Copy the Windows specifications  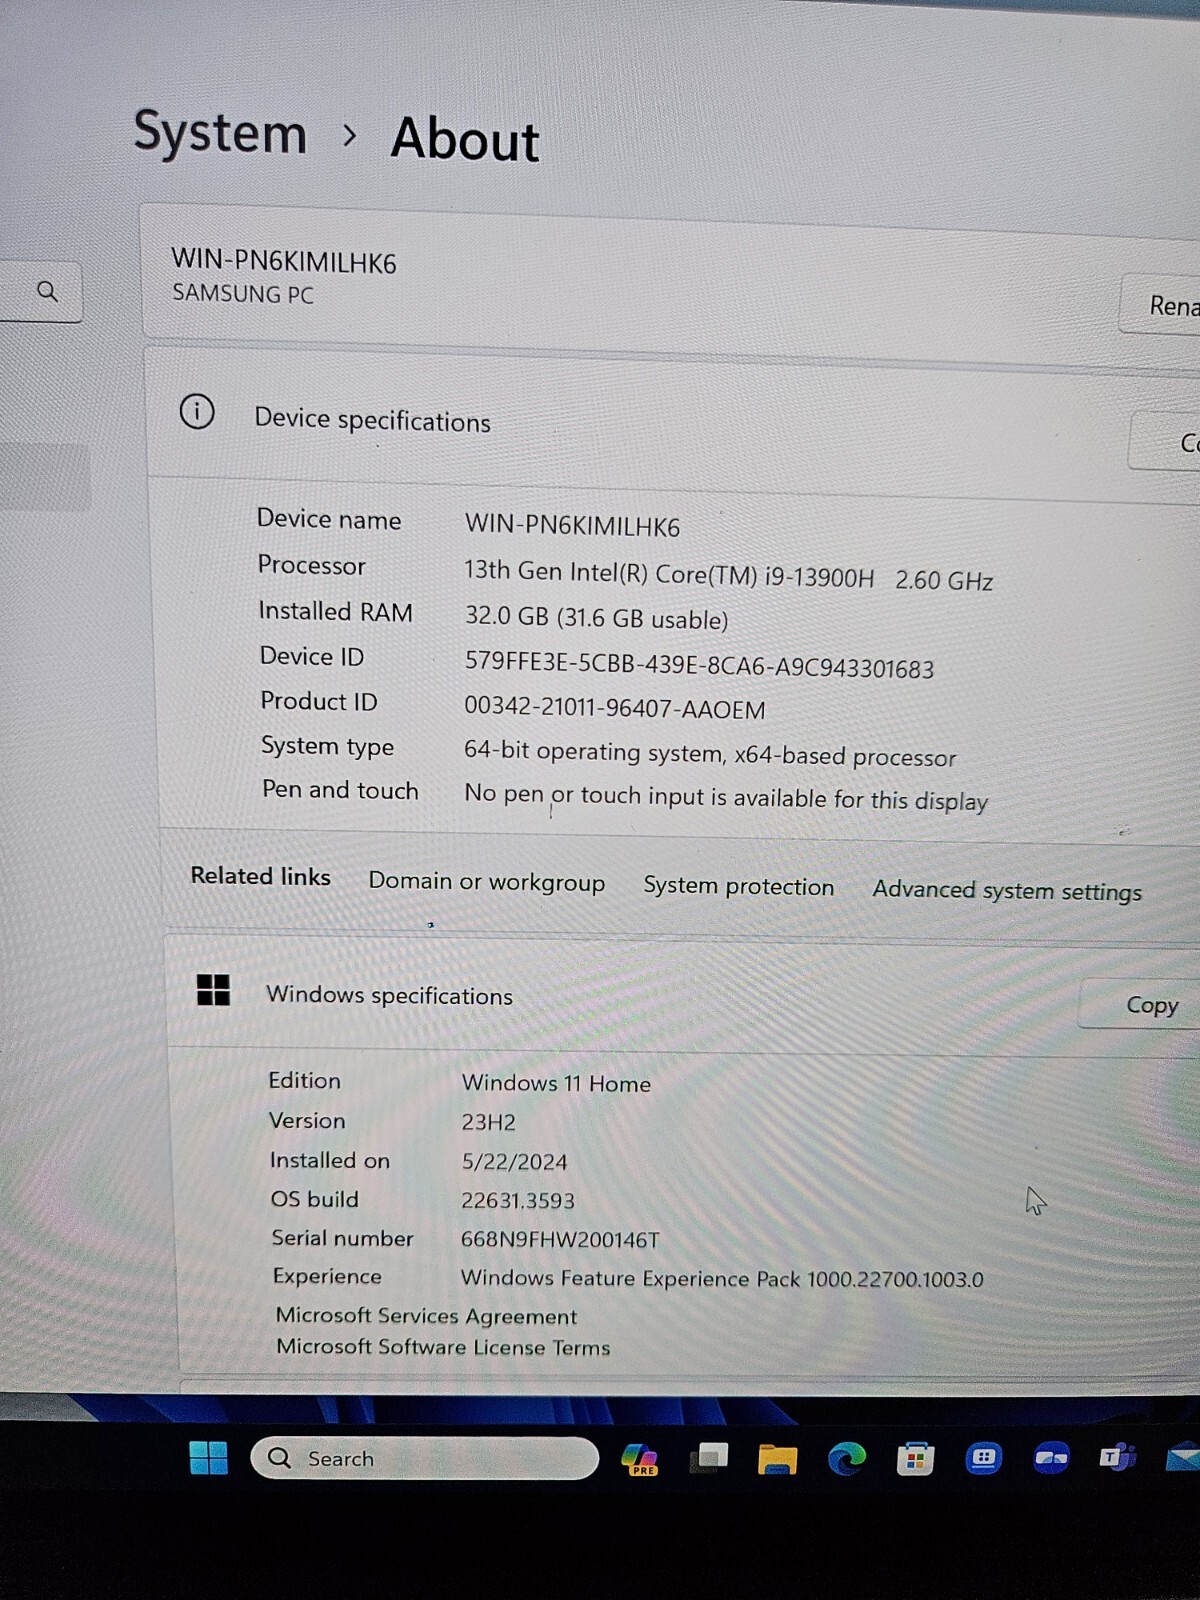tap(1140, 1004)
